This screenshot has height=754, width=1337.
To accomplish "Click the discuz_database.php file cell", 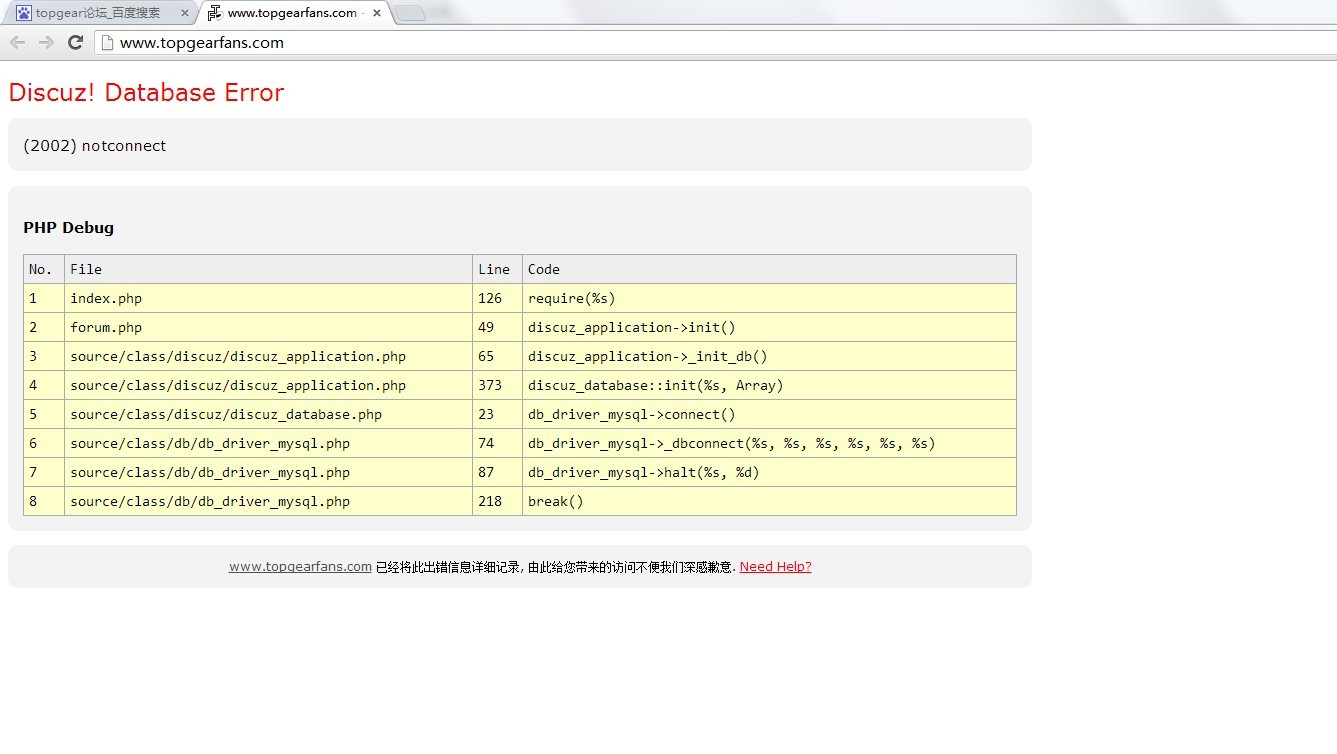I will (x=268, y=414).
